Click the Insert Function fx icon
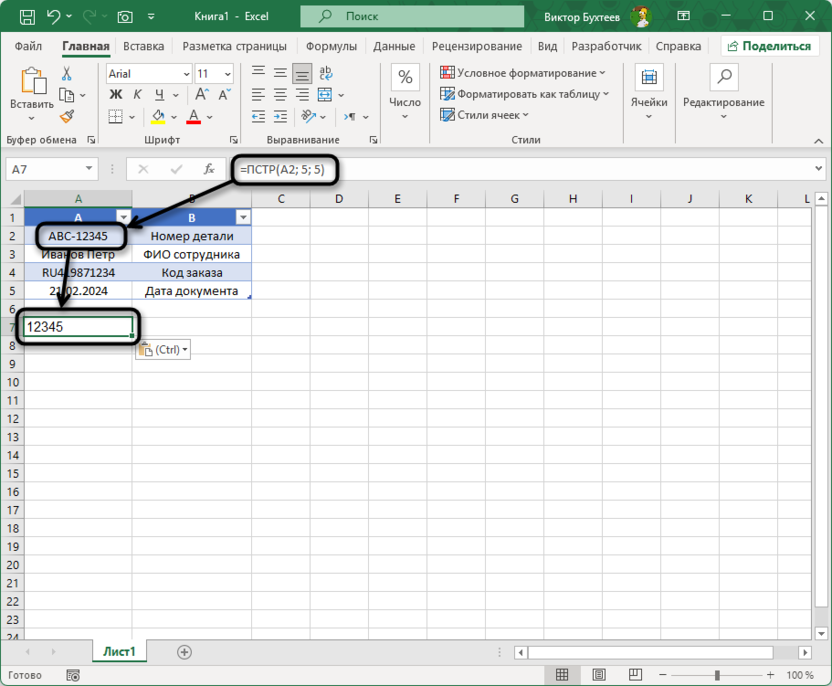Image resolution: width=832 pixels, height=686 pixels. 209,170
